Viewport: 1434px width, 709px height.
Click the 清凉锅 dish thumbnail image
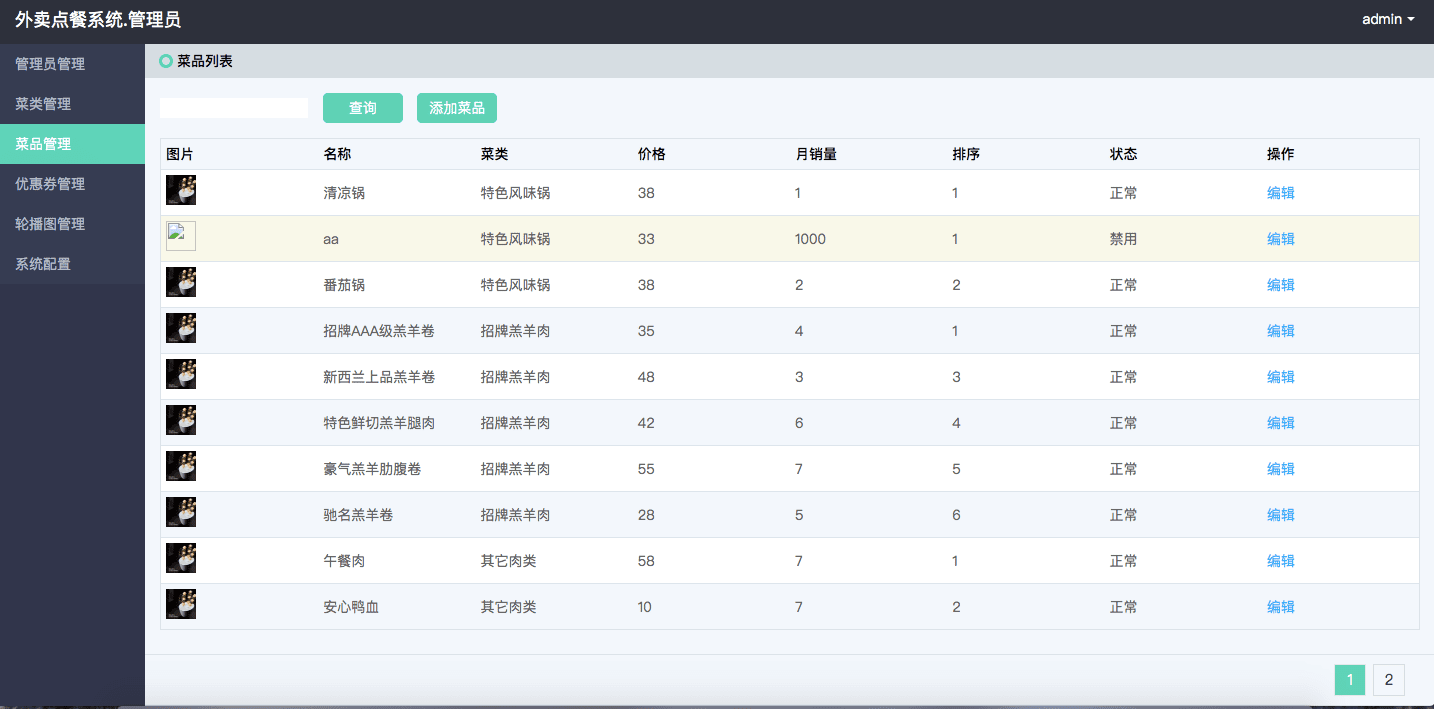181,191
